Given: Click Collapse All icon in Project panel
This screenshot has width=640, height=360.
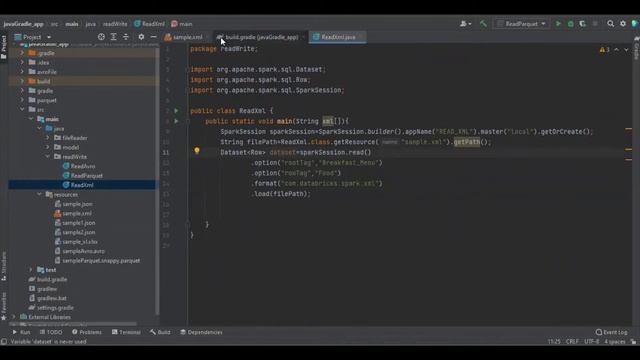Looking at the screenshot, I should [126, 37].
